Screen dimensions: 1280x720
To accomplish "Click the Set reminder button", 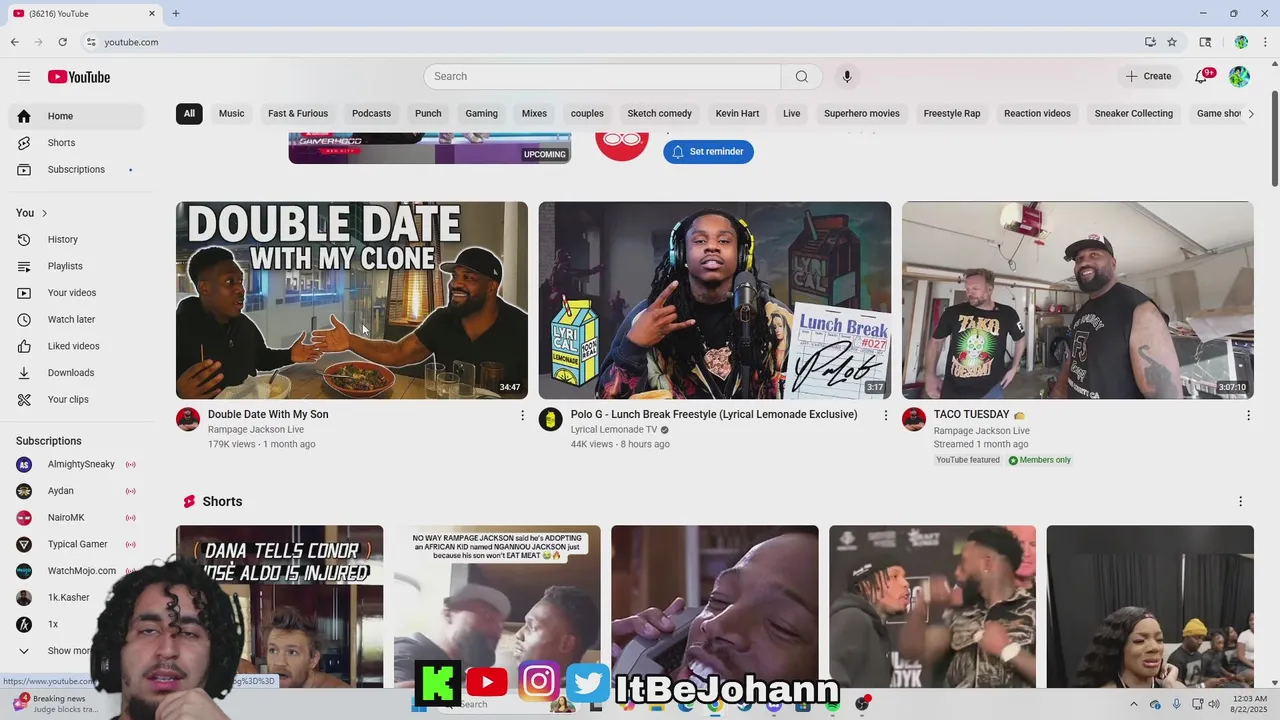I will [708, 152].
